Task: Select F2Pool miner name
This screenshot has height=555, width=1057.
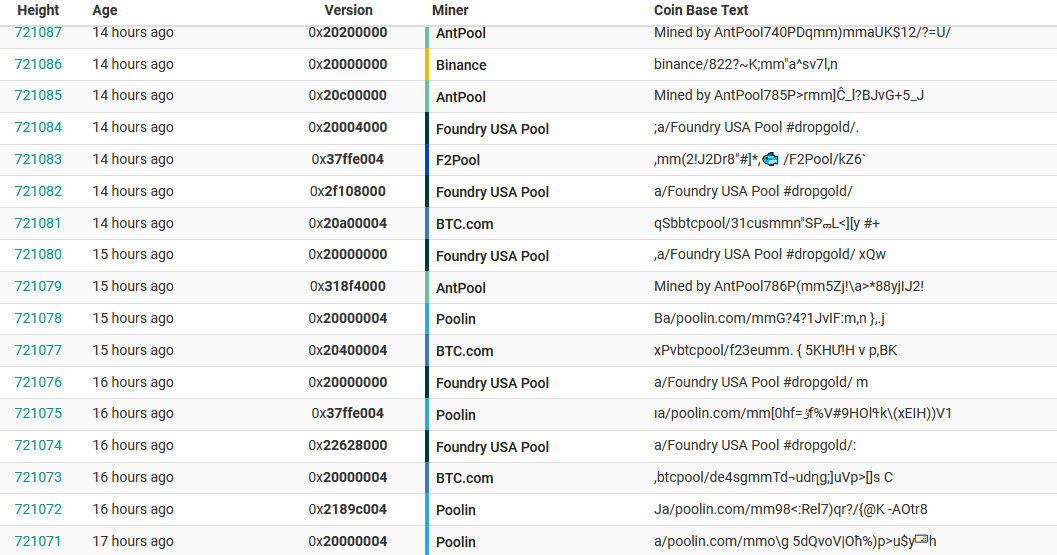Action: [x=458, y=160]
